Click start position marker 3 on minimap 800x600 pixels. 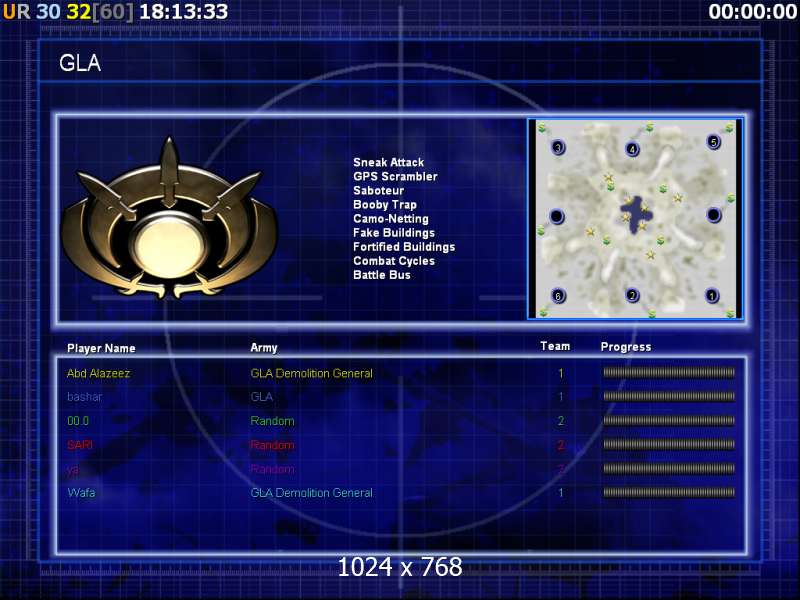tap(558, 147)
